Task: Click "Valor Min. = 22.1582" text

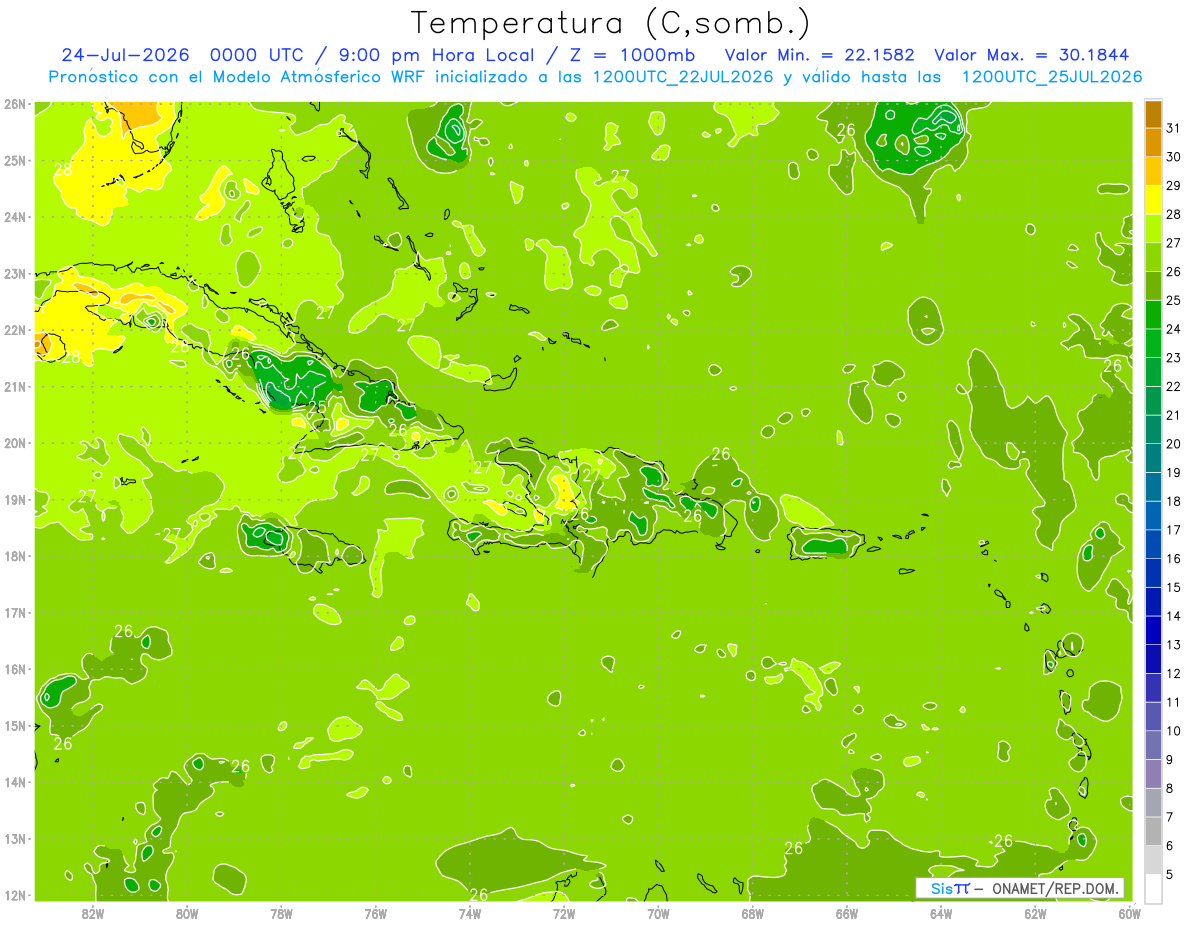Action: click(820, 55)
